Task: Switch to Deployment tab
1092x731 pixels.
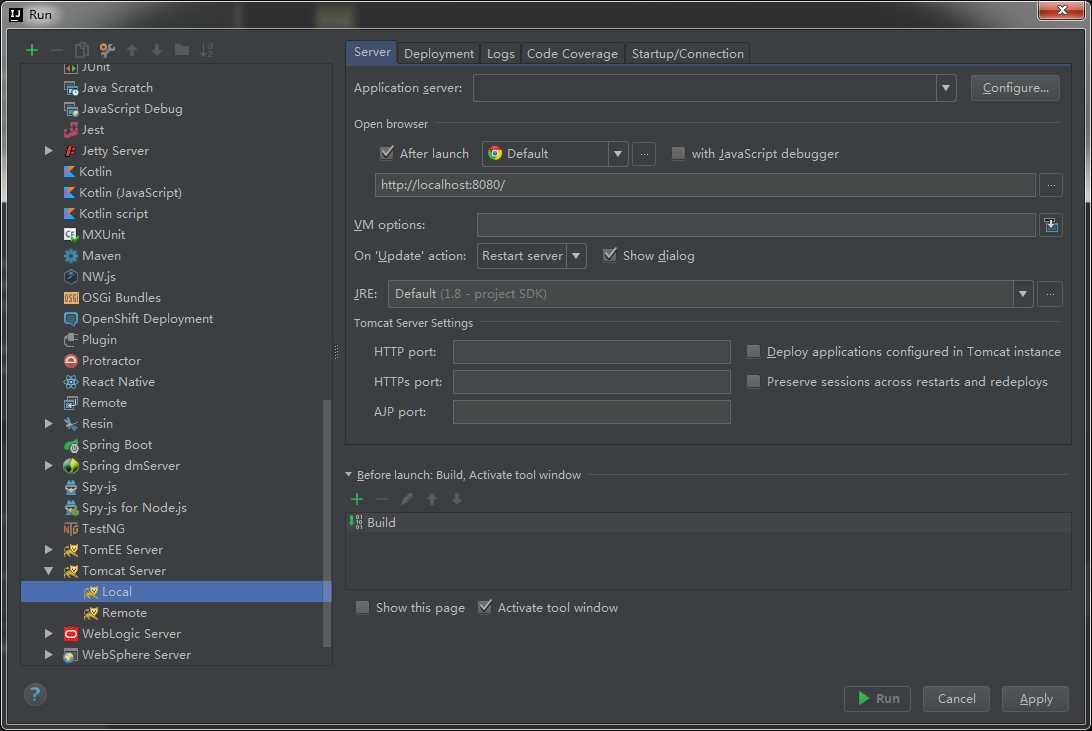Action: [x=439, y=54]
